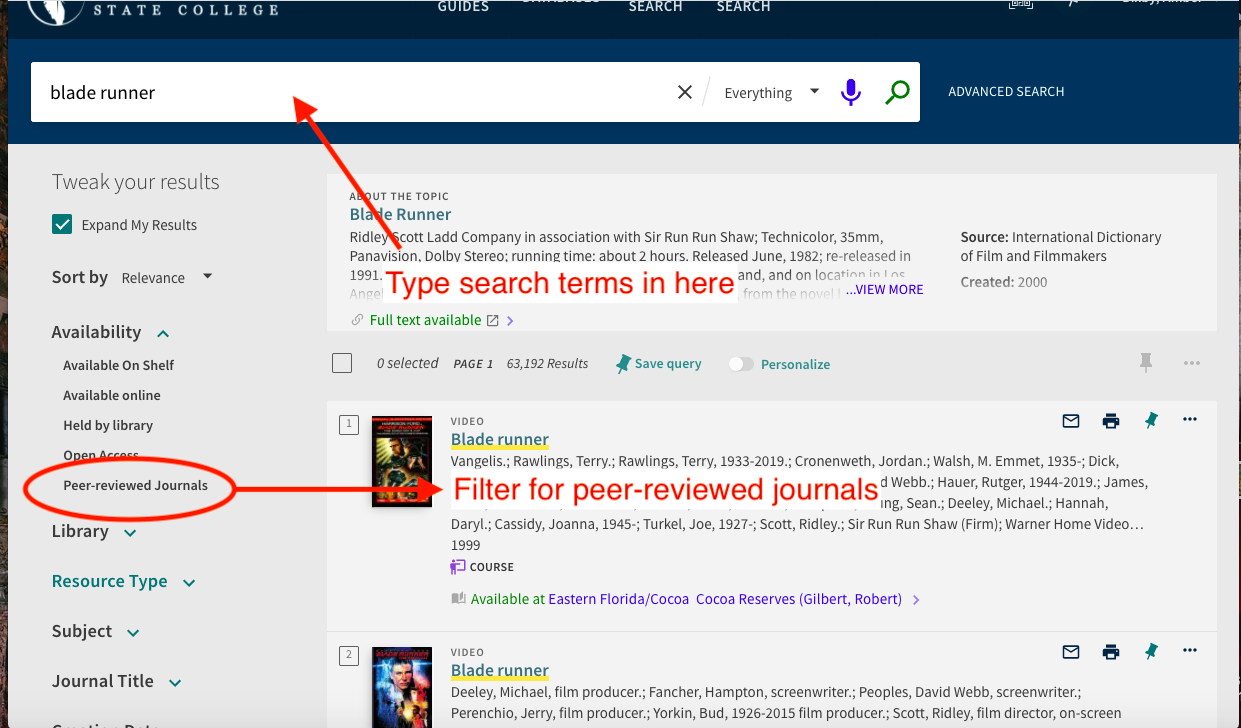Pin the second Blade runner record
Image resolution: width=1241 pixels, height=728 pixels.
coord(1151,652)
